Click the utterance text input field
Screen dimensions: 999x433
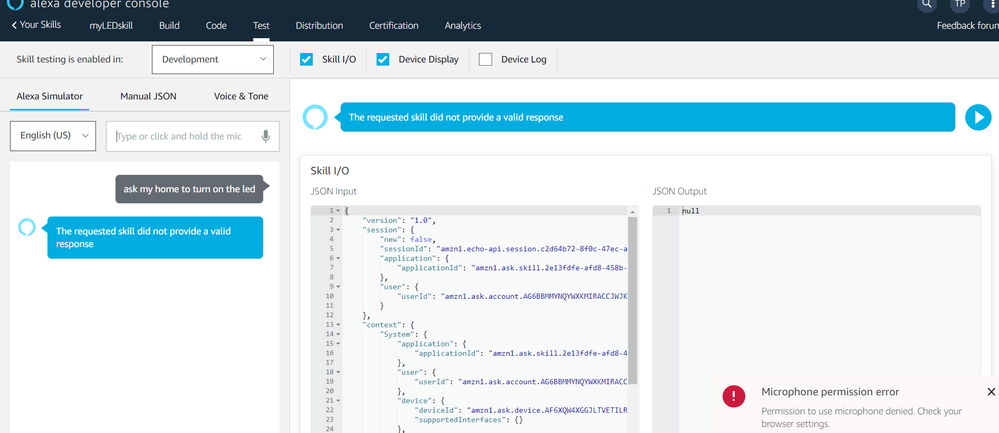tap(185, 136)
